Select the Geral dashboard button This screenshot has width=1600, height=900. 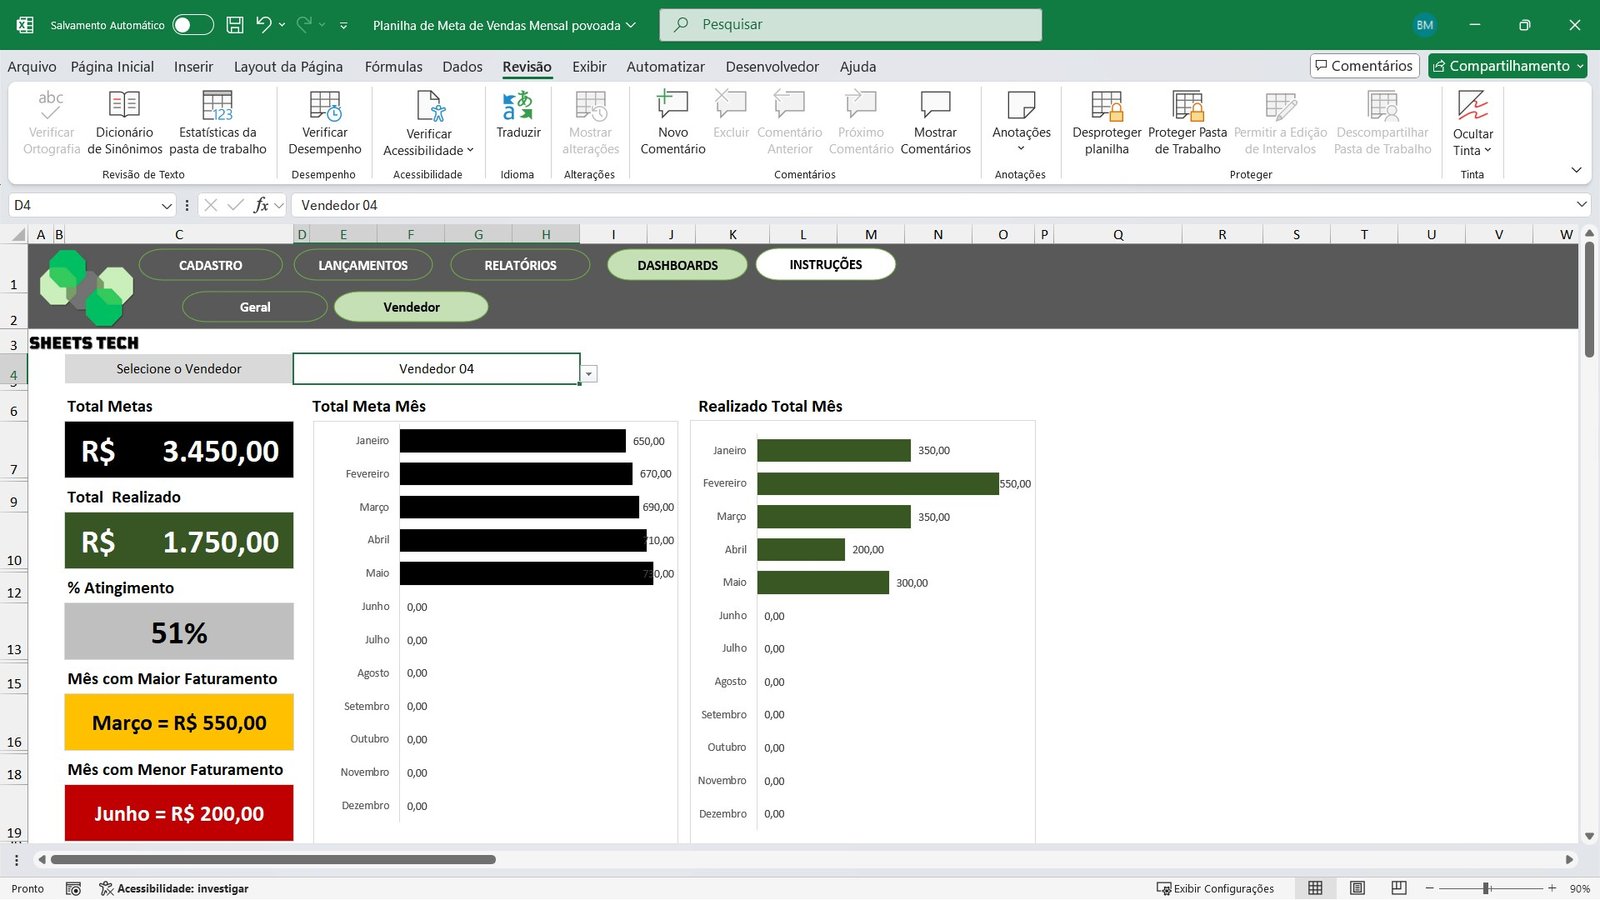[255, 307]
